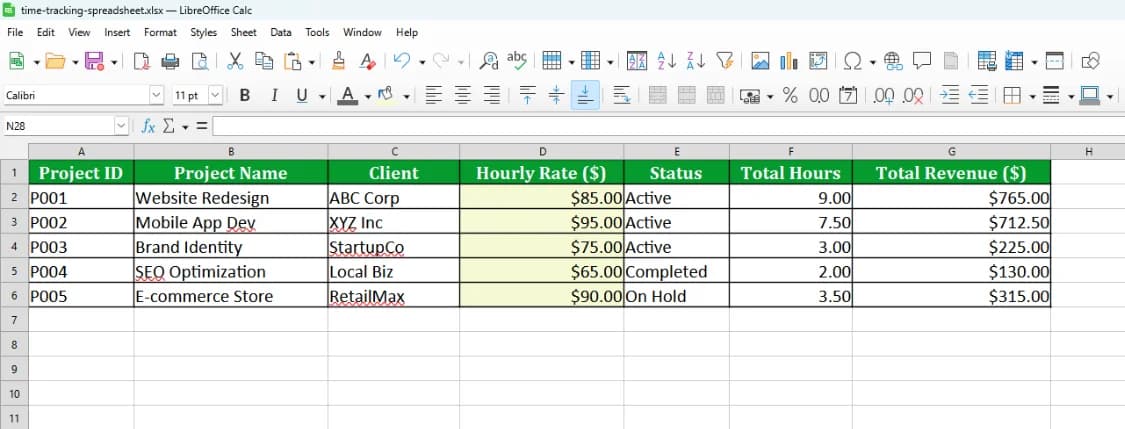Open the Draw shapes icon

point(1091,61)
